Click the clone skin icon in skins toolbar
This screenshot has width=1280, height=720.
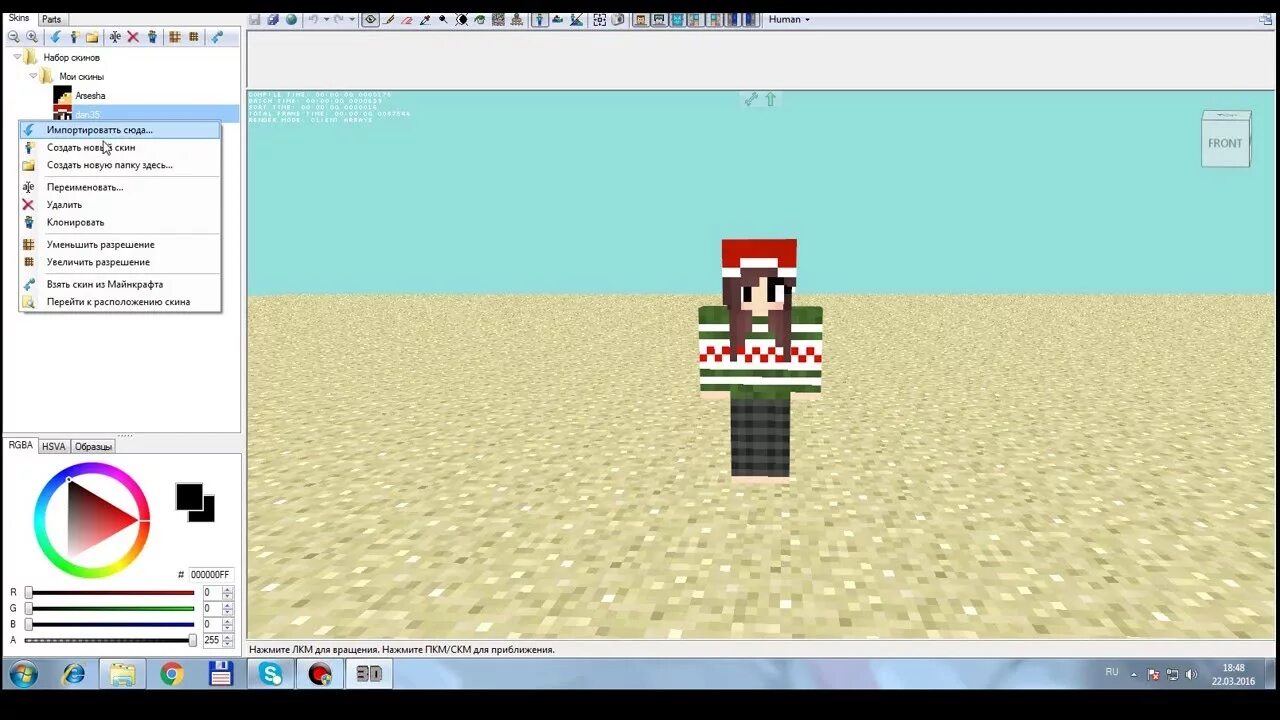point(153,37)
